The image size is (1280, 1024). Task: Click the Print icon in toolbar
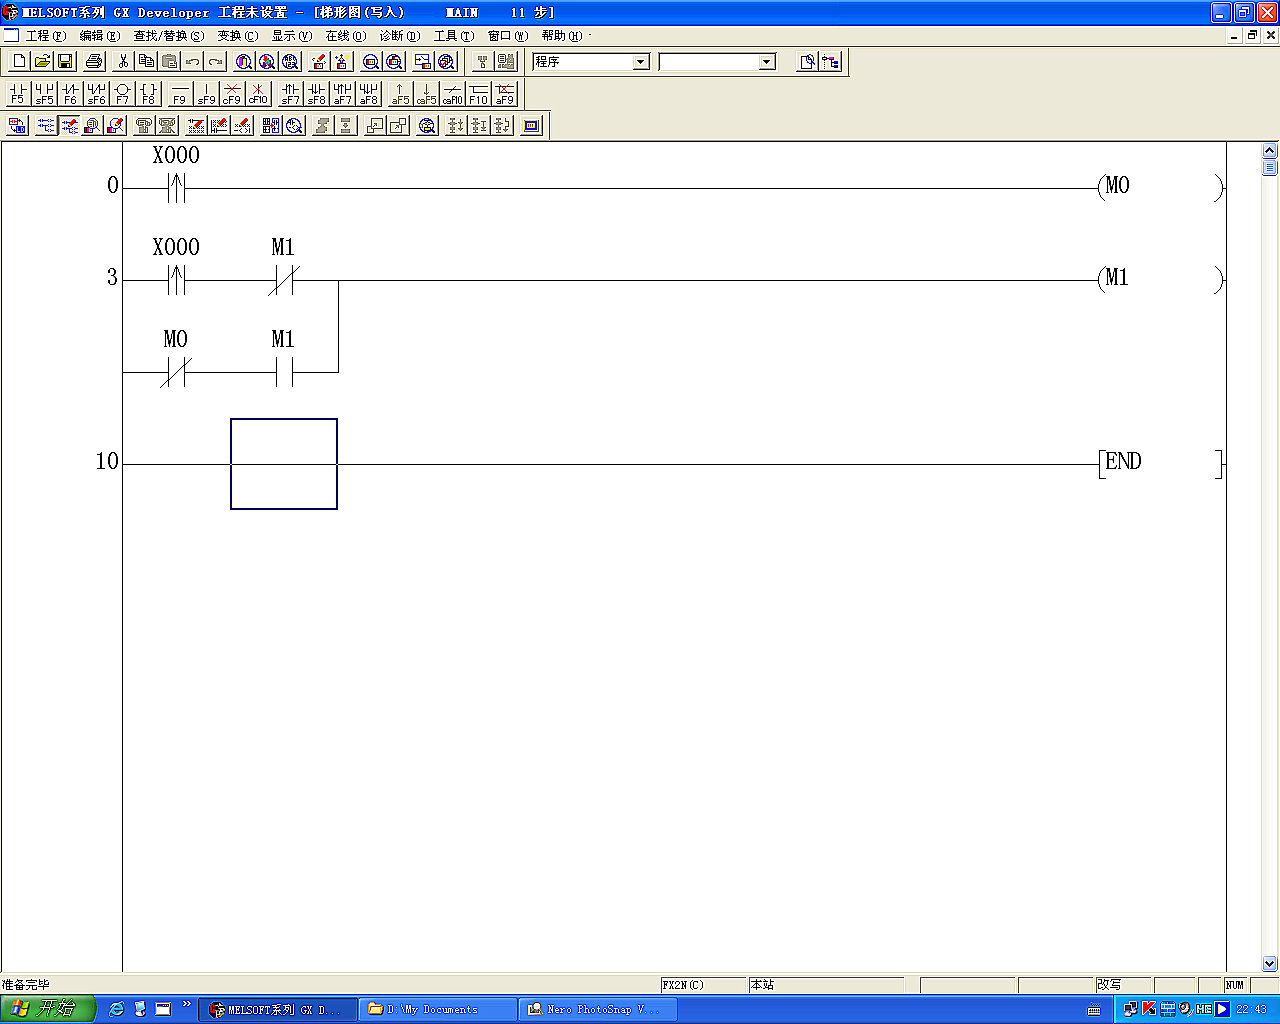pyautogui.click(x=94, y=62)
